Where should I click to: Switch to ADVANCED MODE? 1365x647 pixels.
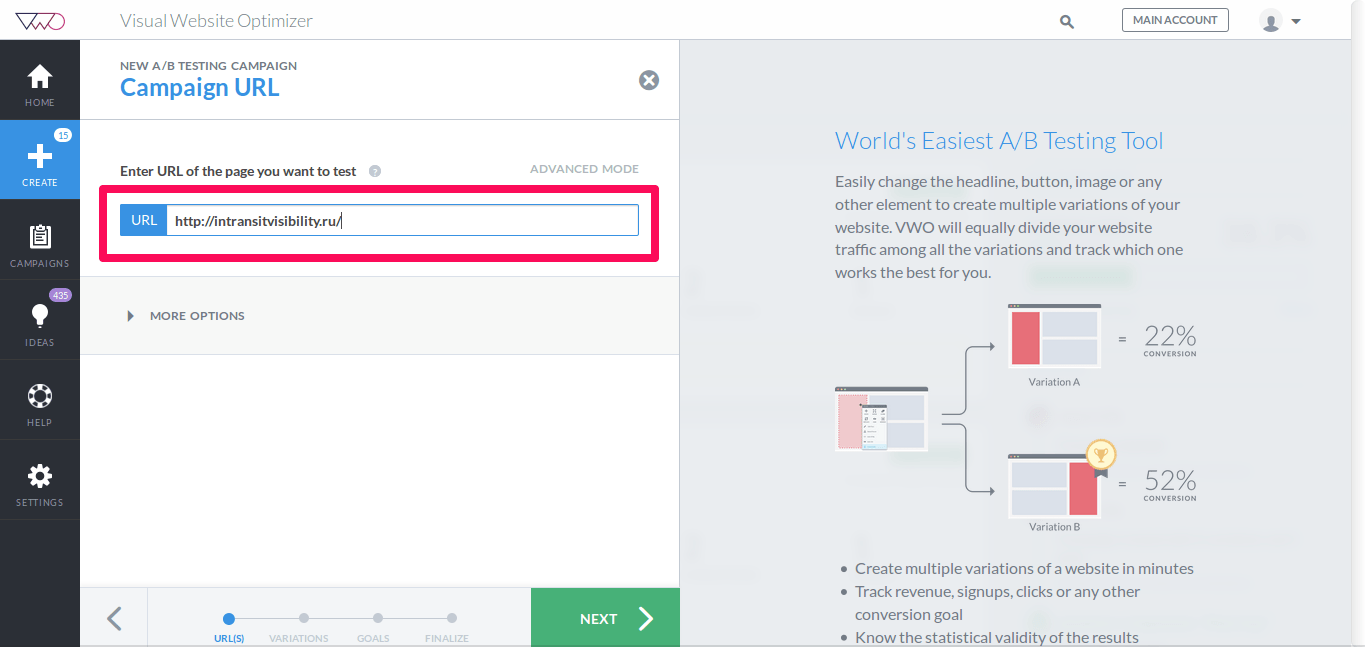[584, 169]
